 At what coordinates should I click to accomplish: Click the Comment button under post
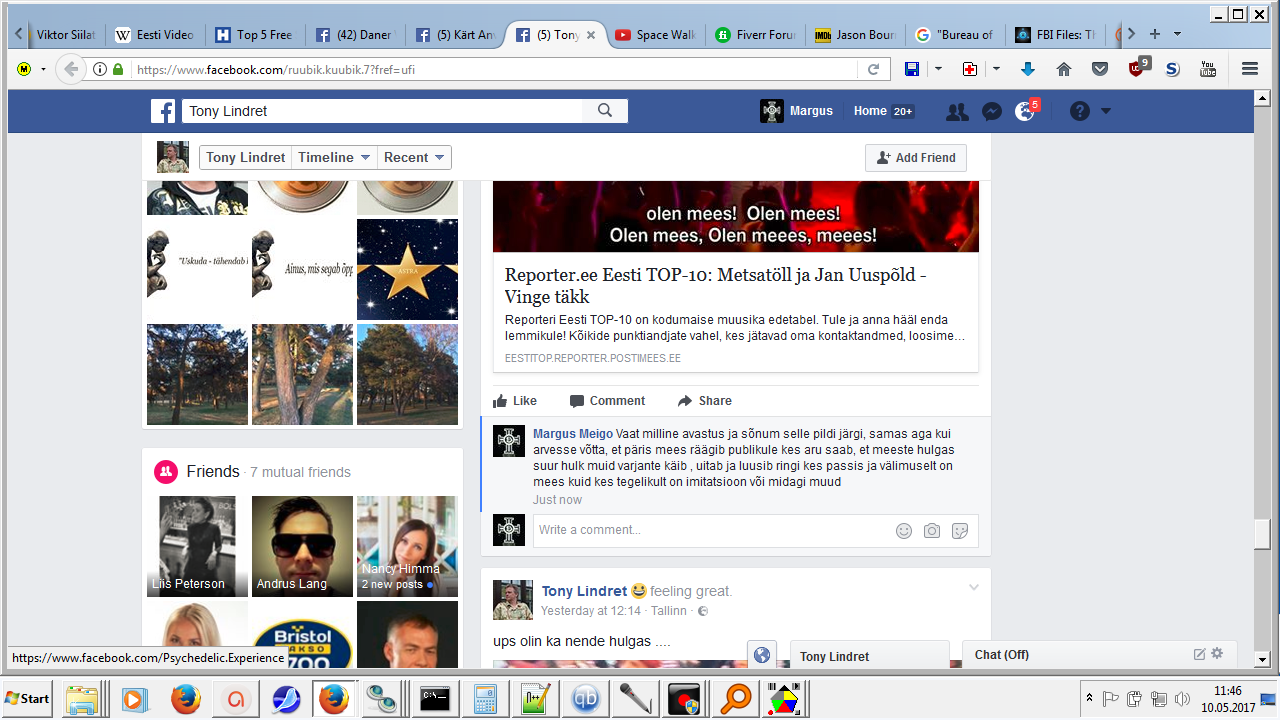point(607,401)
